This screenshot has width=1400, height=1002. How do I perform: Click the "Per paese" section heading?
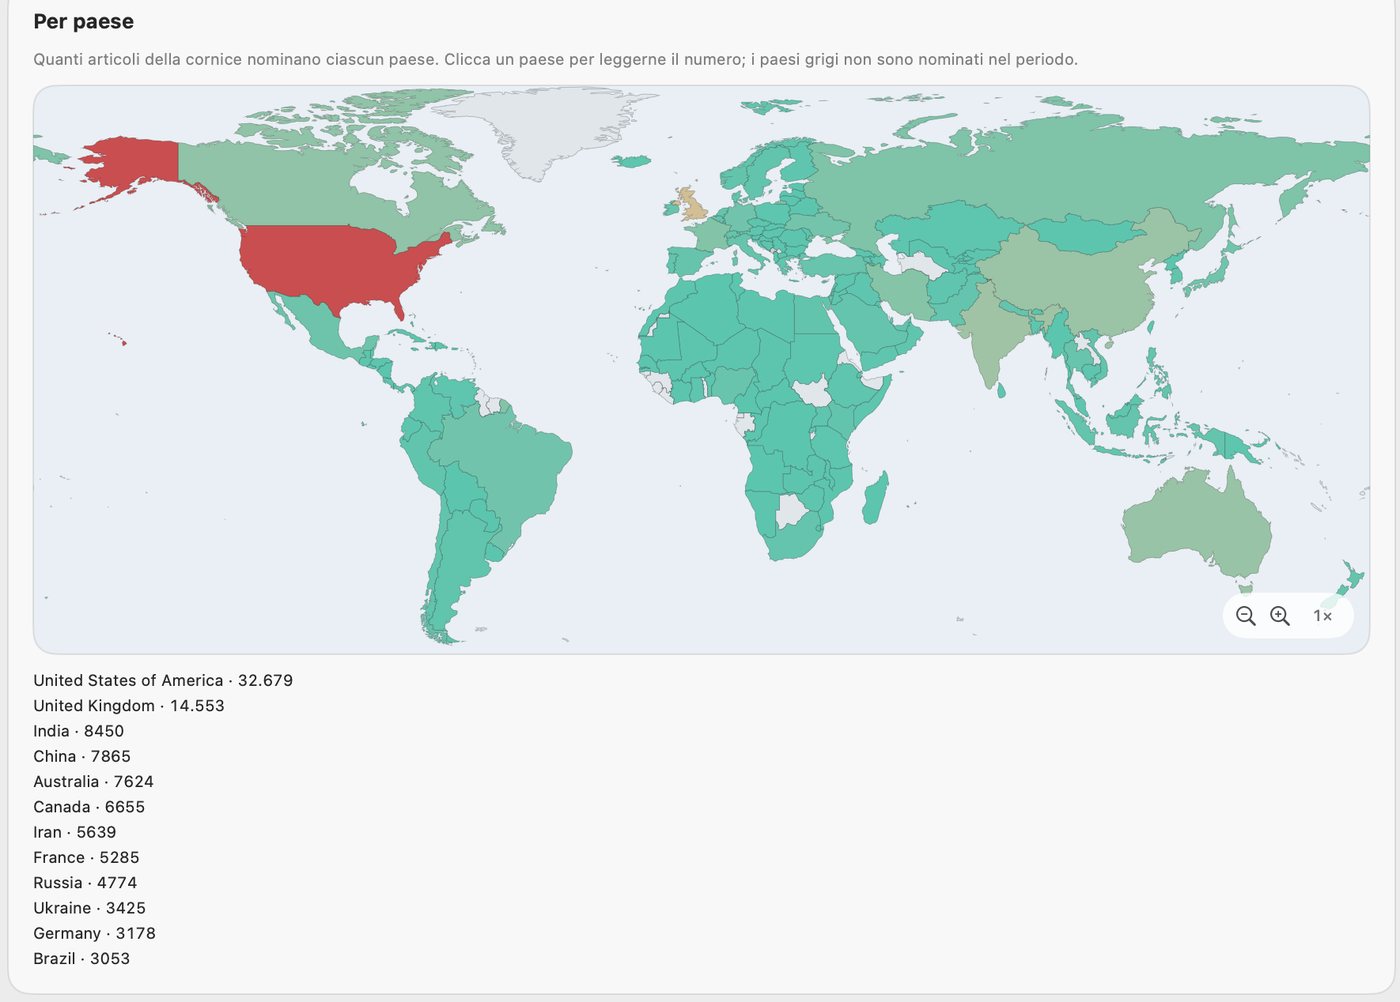pos(84,22)
